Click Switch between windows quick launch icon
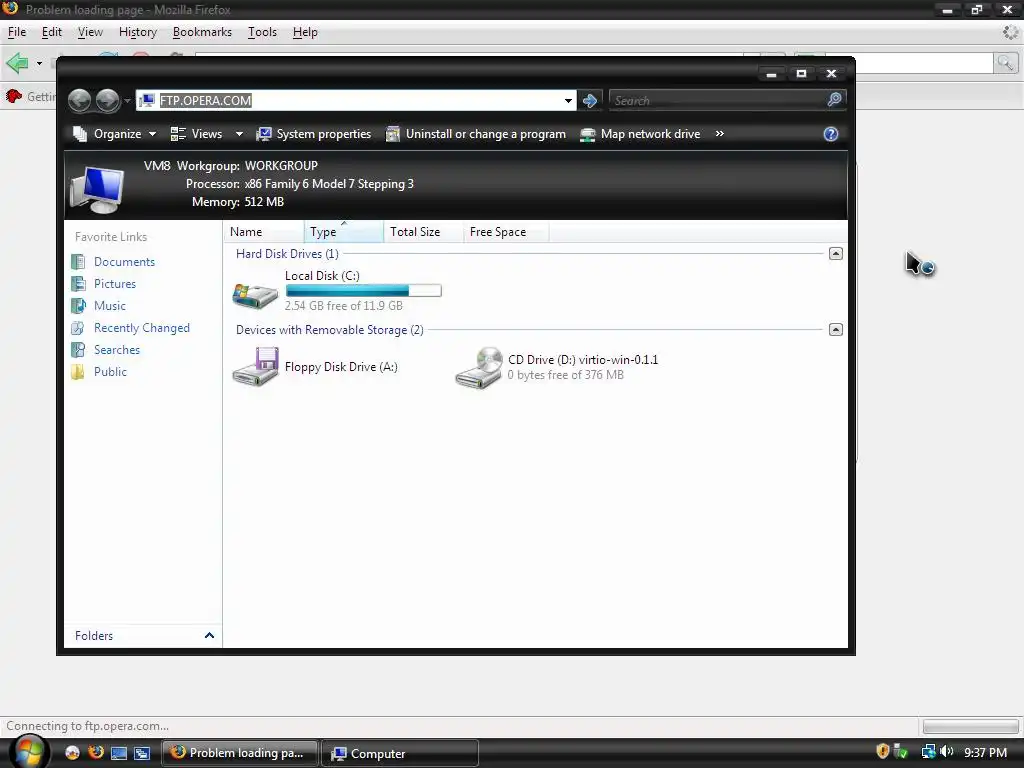Viewport: 1024px width, 768px height. pyautogui.click(x=142, y=753)
